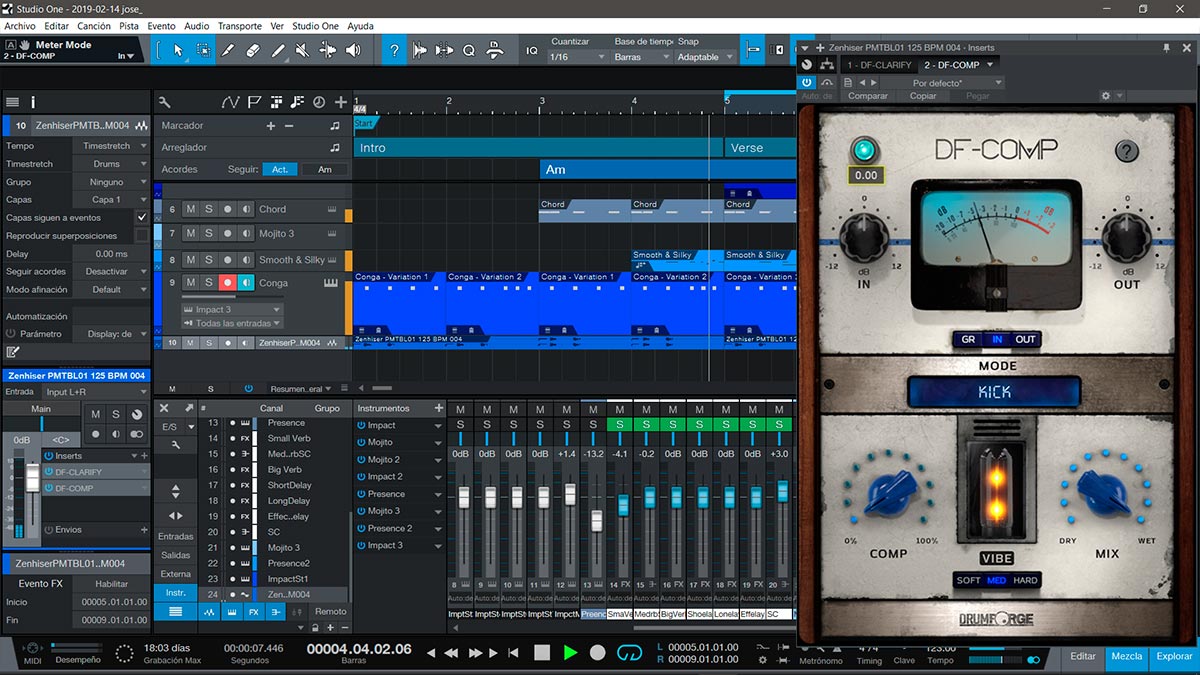Toggle the Loop transport button
This screenshot has height=675, width=1200.
click(x=629, y=652)
